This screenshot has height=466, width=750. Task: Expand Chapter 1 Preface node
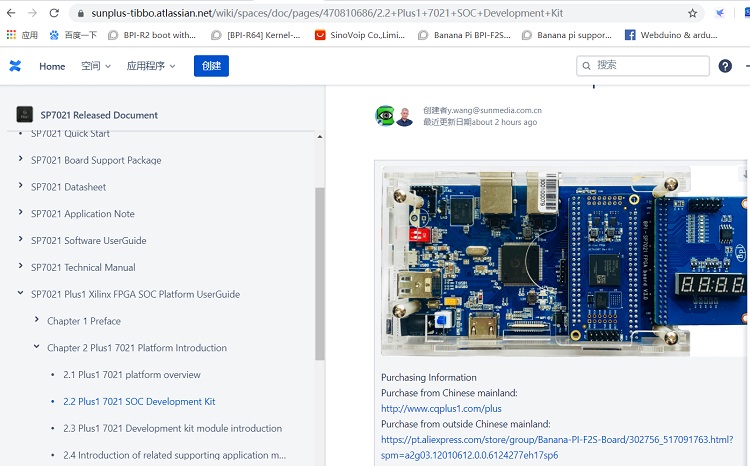pyautogui.click(x=36, y=319)
